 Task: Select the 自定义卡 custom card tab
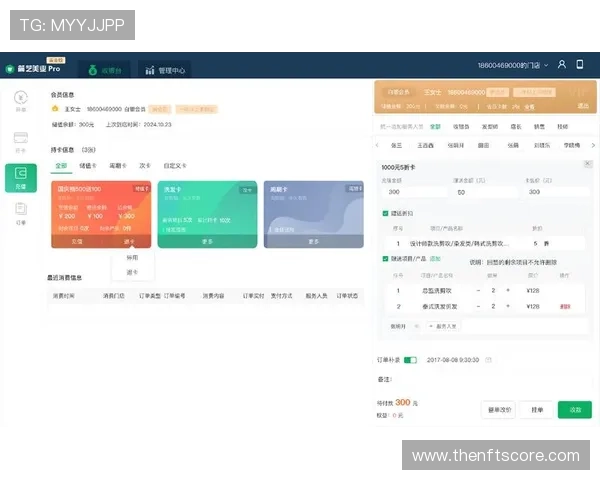click(x=175, y=166)
